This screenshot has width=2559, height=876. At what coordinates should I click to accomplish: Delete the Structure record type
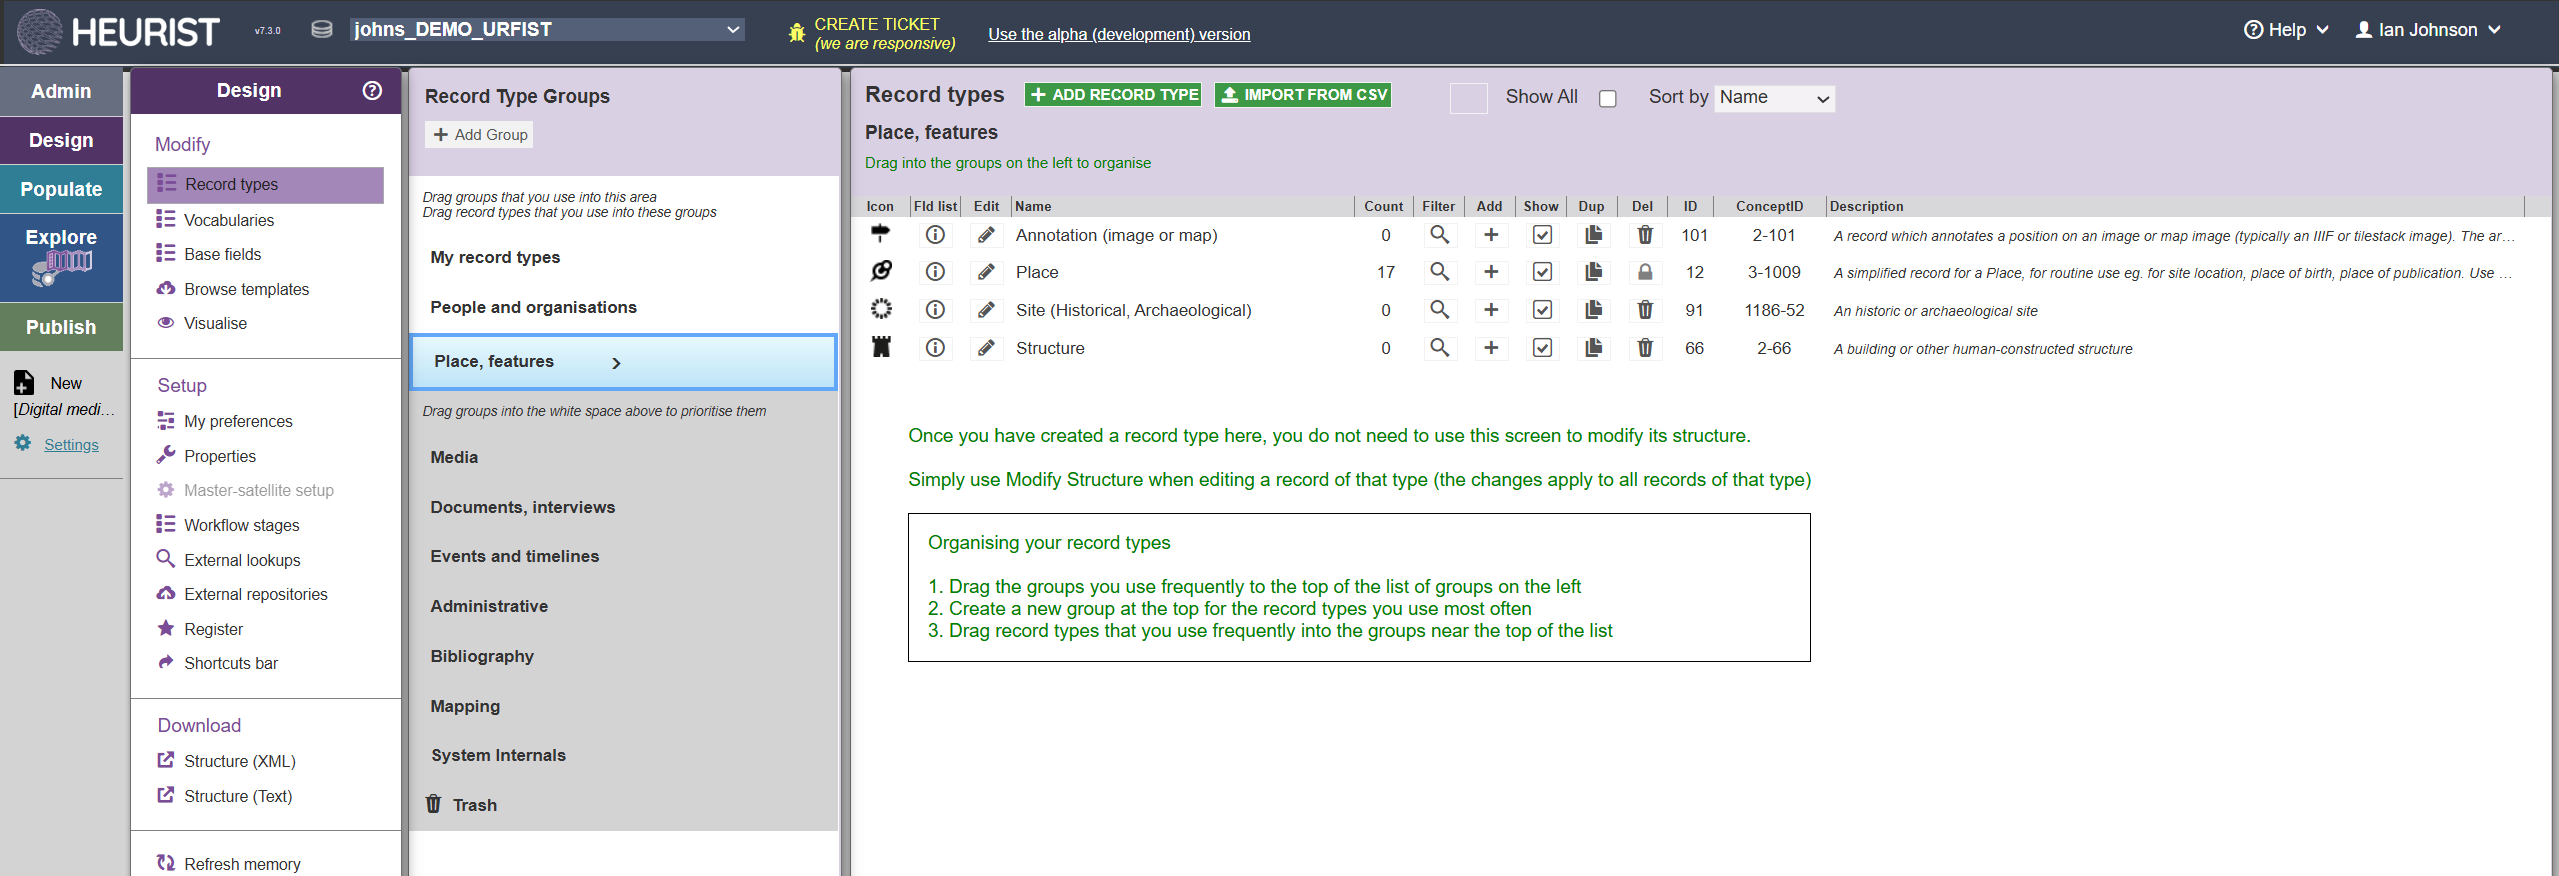(1644, 348)
